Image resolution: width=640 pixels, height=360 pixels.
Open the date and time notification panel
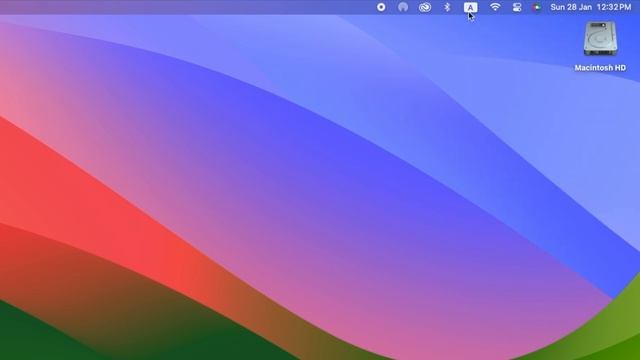(x=591, y=7)
